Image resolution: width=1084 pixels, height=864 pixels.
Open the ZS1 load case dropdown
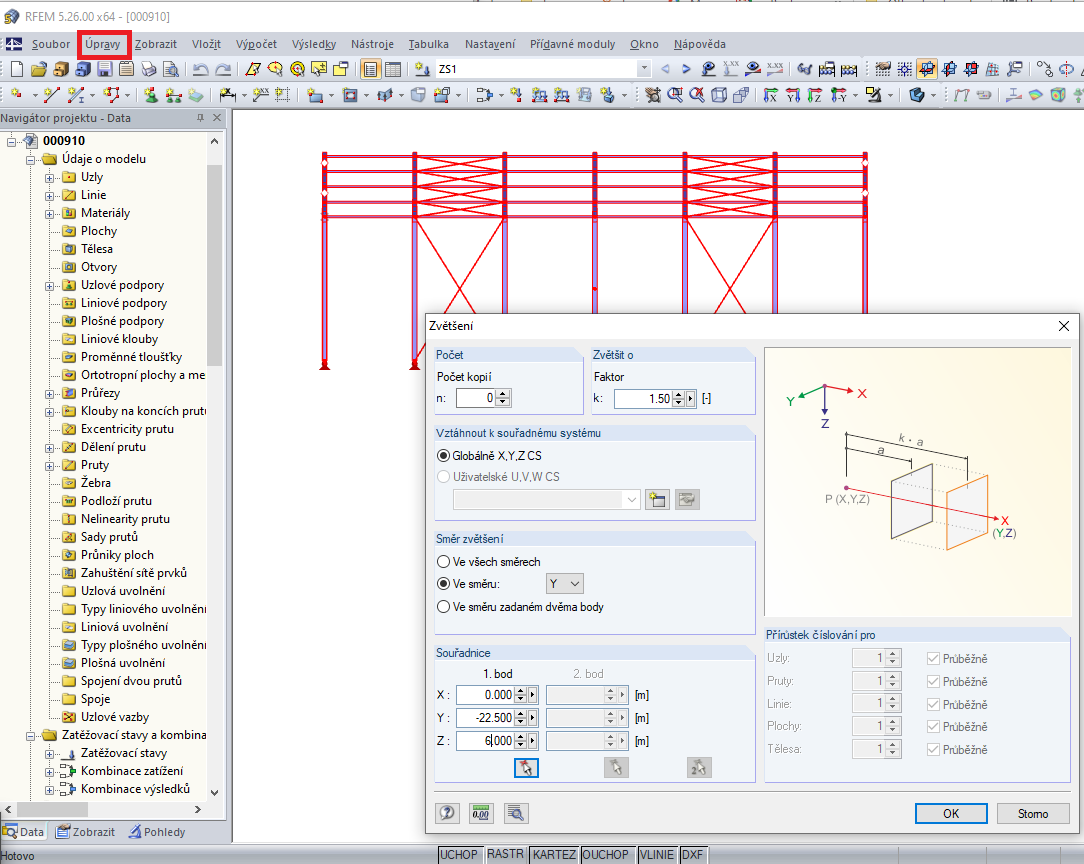644,68
